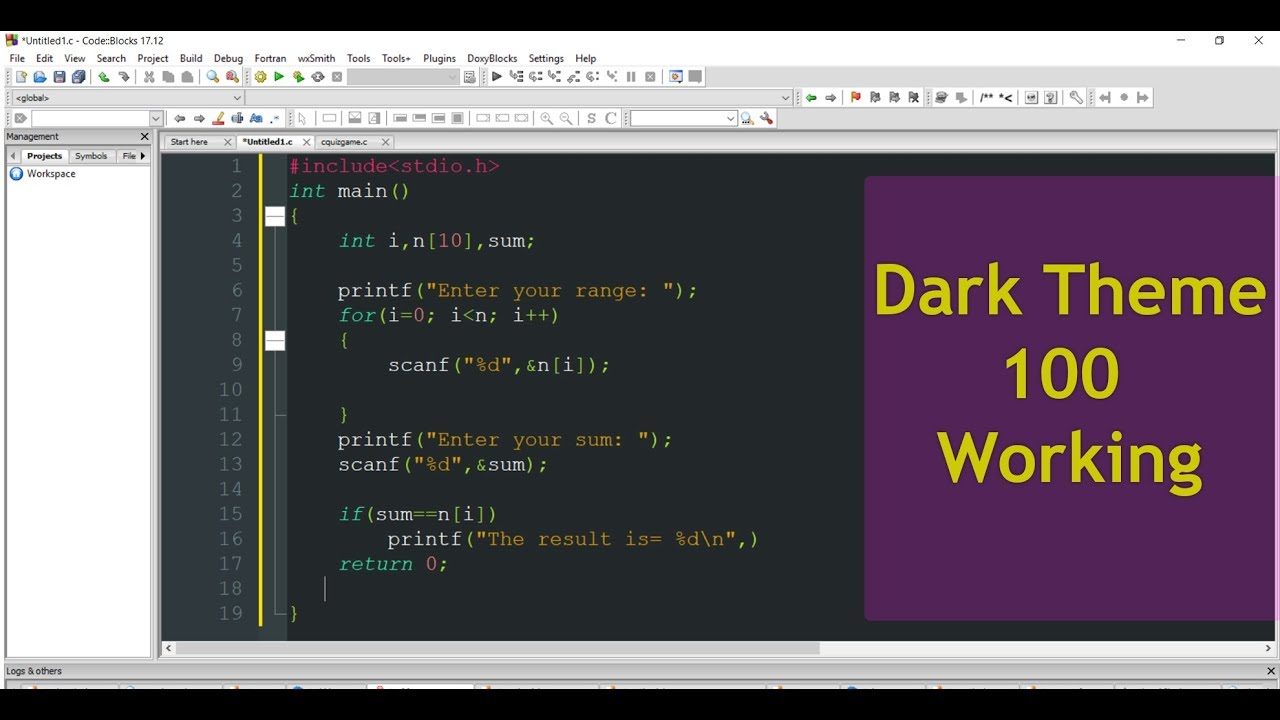Click line number 12 in the margin
Viewport: 1280px width, 720px height.
coord(231,440)
